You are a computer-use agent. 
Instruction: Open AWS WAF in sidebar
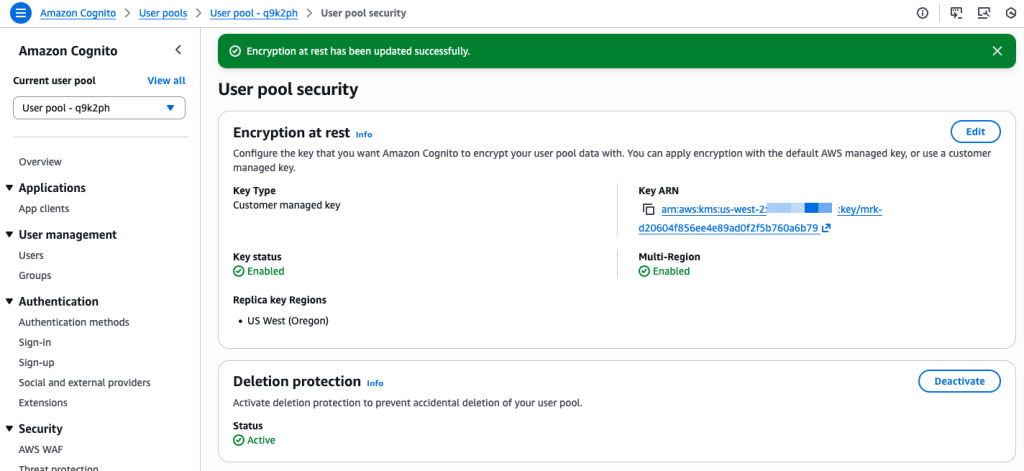[x=40, y=449]
